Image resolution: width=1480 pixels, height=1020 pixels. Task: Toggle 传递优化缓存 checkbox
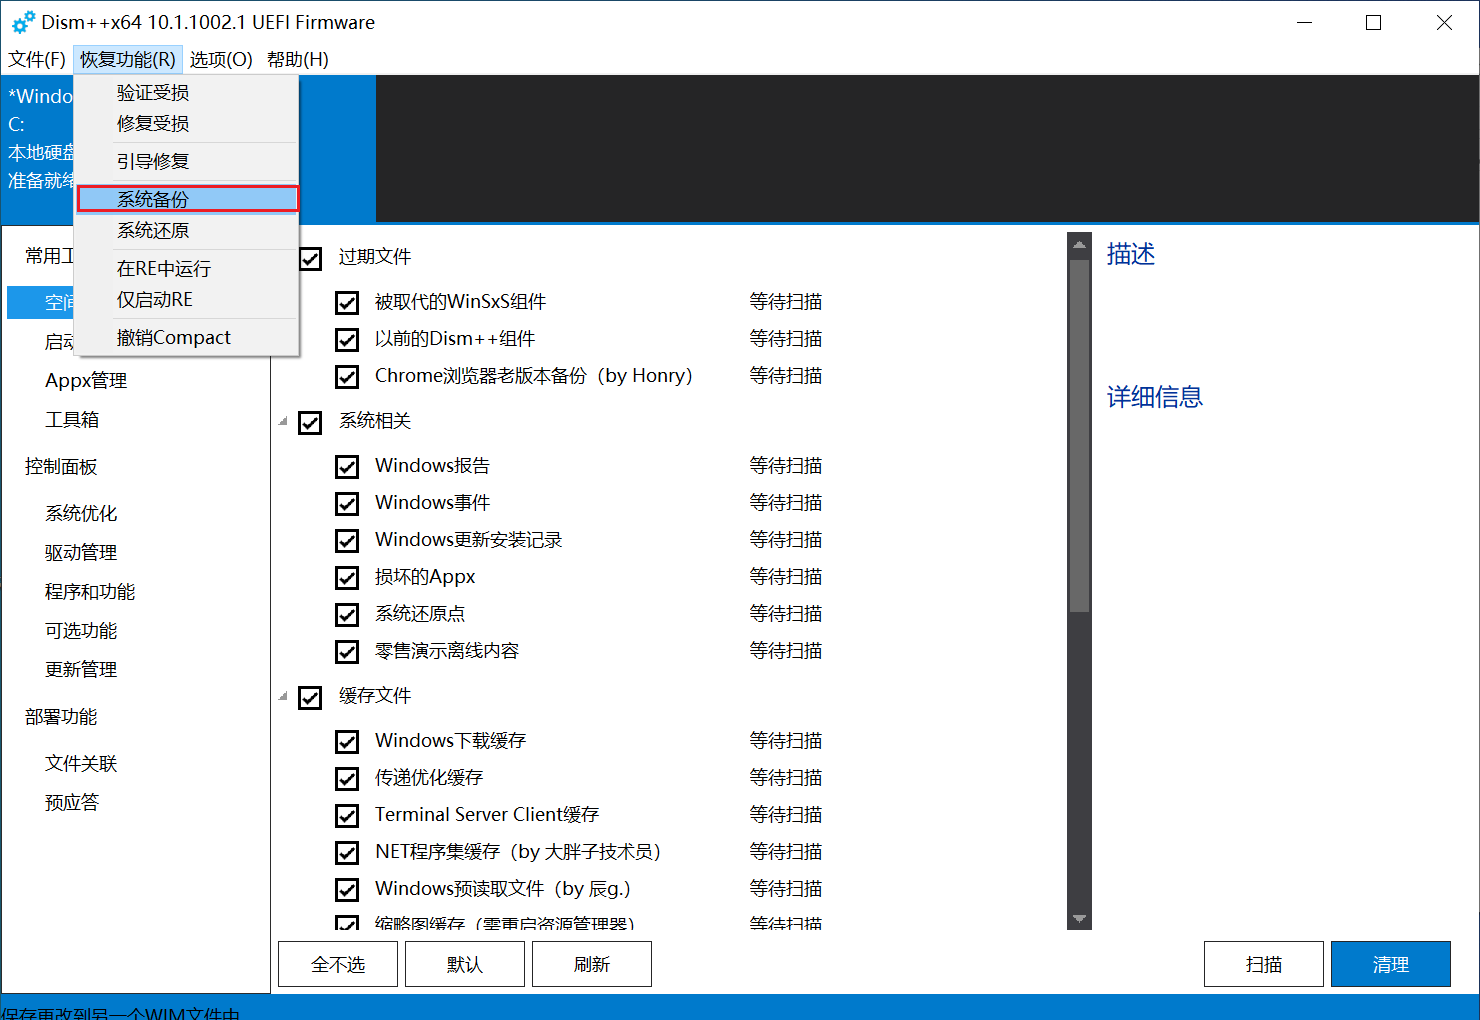[x=347, y=779]
